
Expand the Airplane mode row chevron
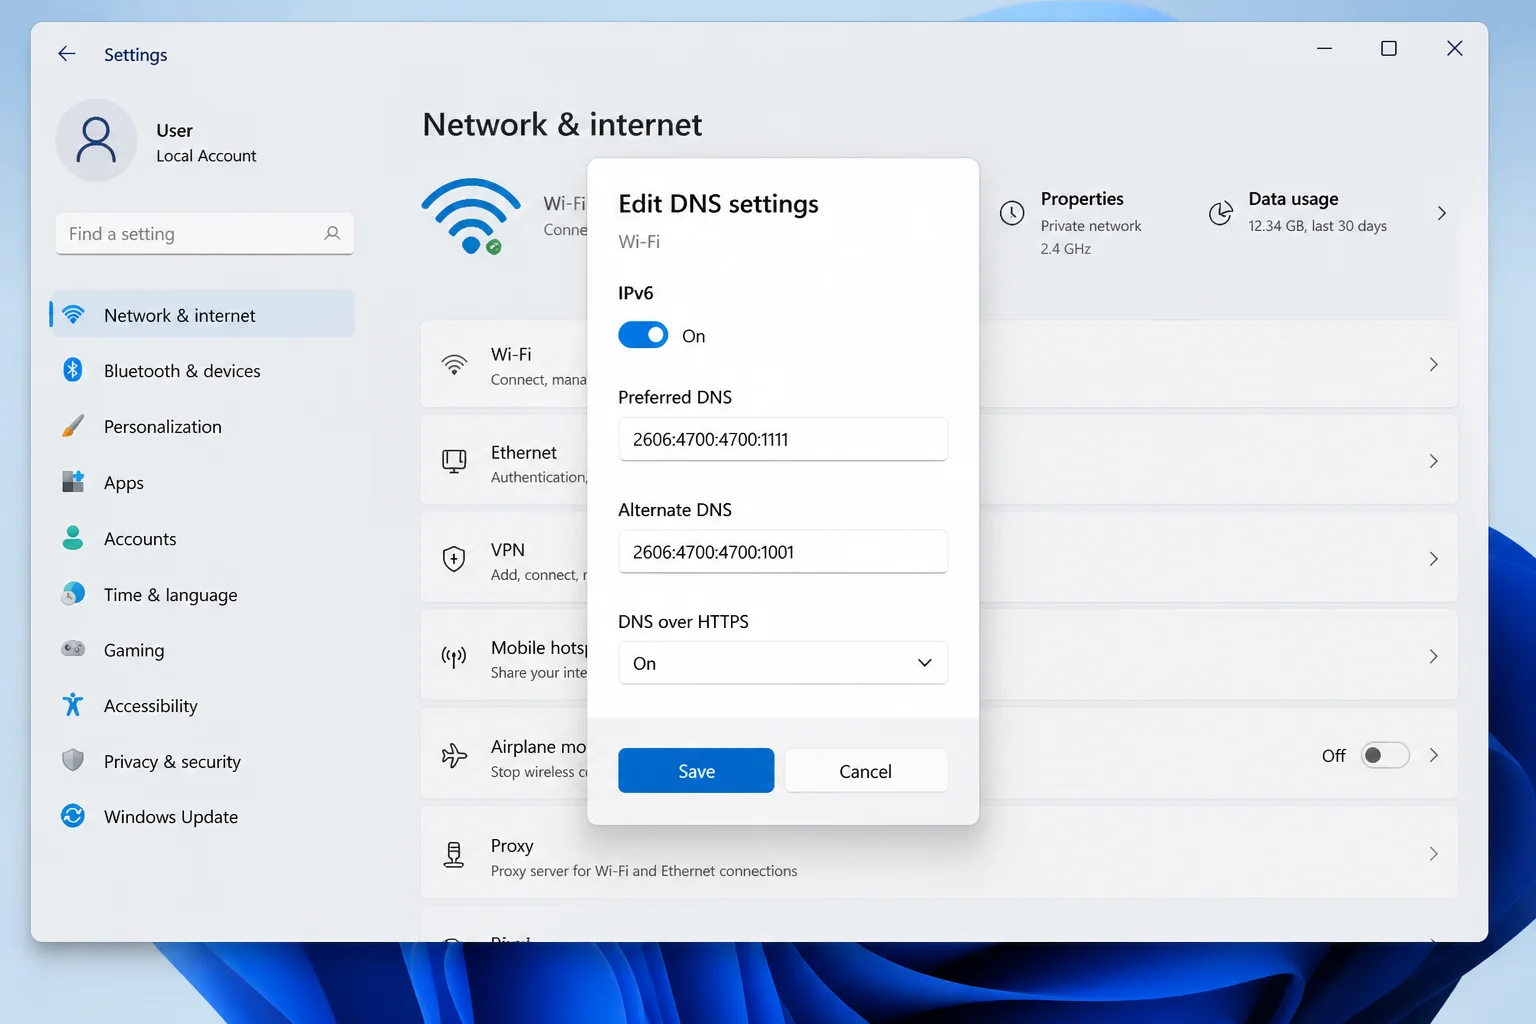(x=1433, y=755)
